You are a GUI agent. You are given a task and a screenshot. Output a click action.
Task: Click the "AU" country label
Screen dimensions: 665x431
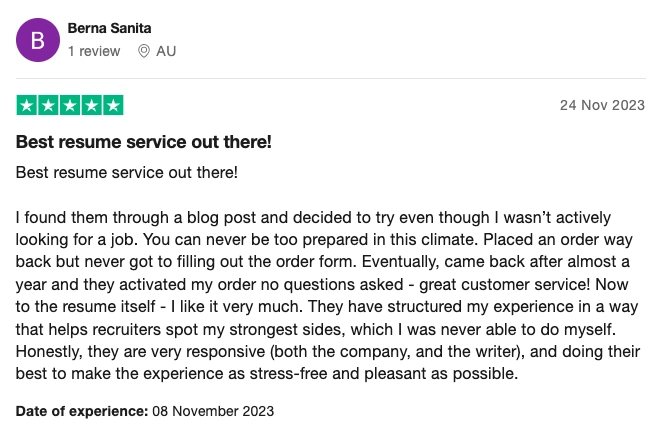pyautogui.click(x=166, y=50)
